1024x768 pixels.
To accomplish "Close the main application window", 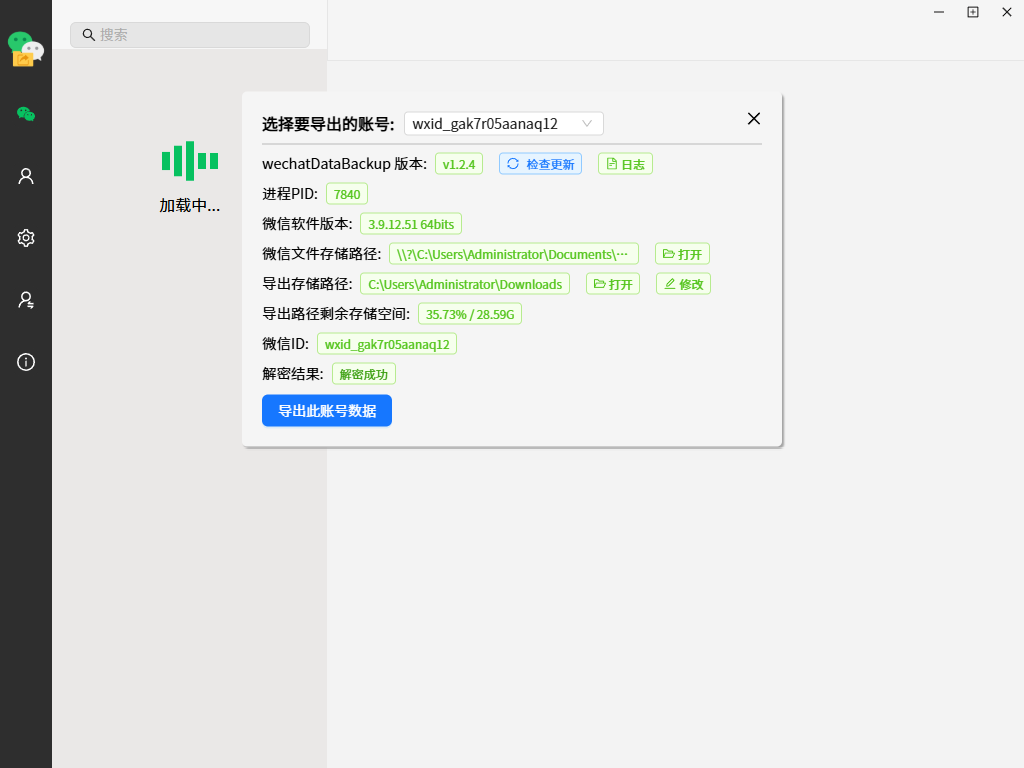I will pyautogui.click(x=1006, y=12).
